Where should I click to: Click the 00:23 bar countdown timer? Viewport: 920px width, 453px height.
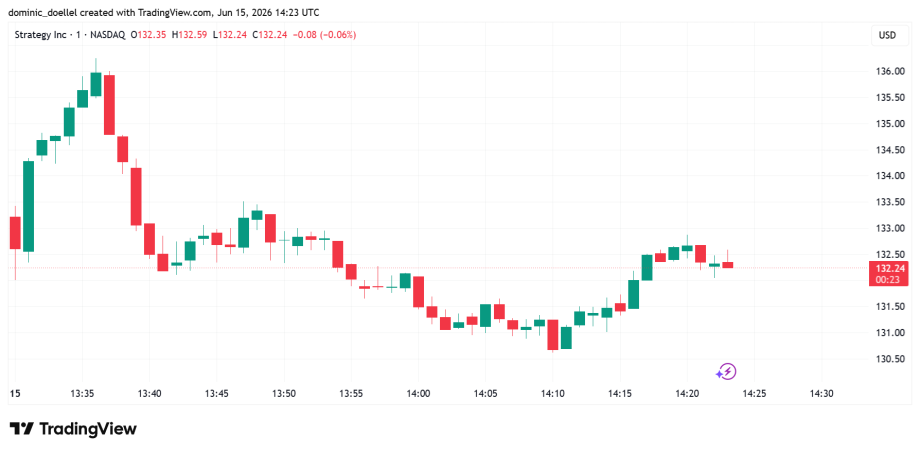[888, 280]
